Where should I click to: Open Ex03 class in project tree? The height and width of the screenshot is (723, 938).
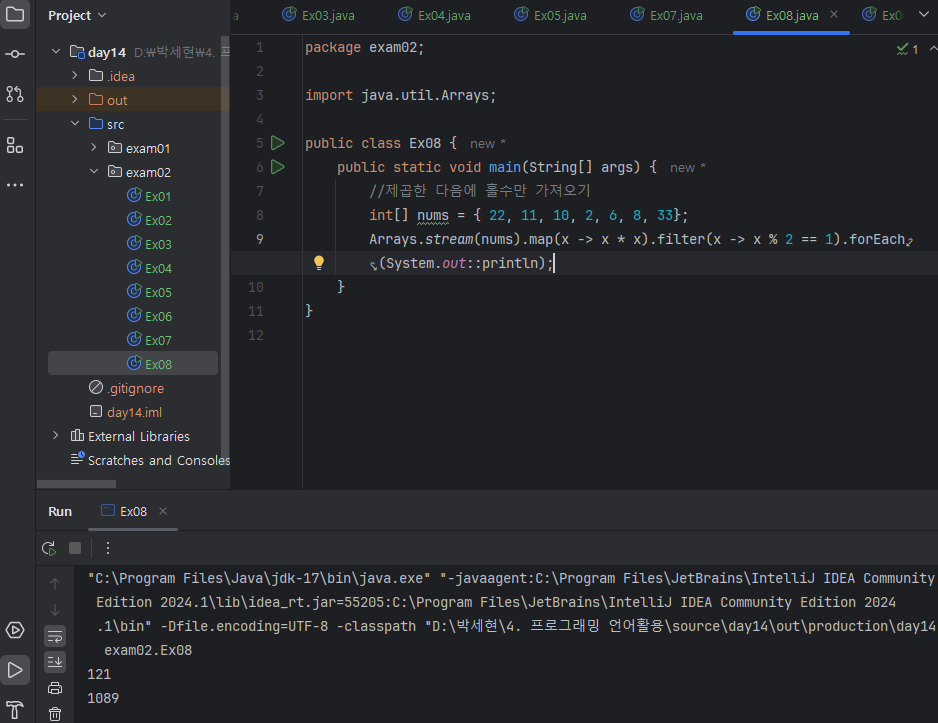pos(150,244)
